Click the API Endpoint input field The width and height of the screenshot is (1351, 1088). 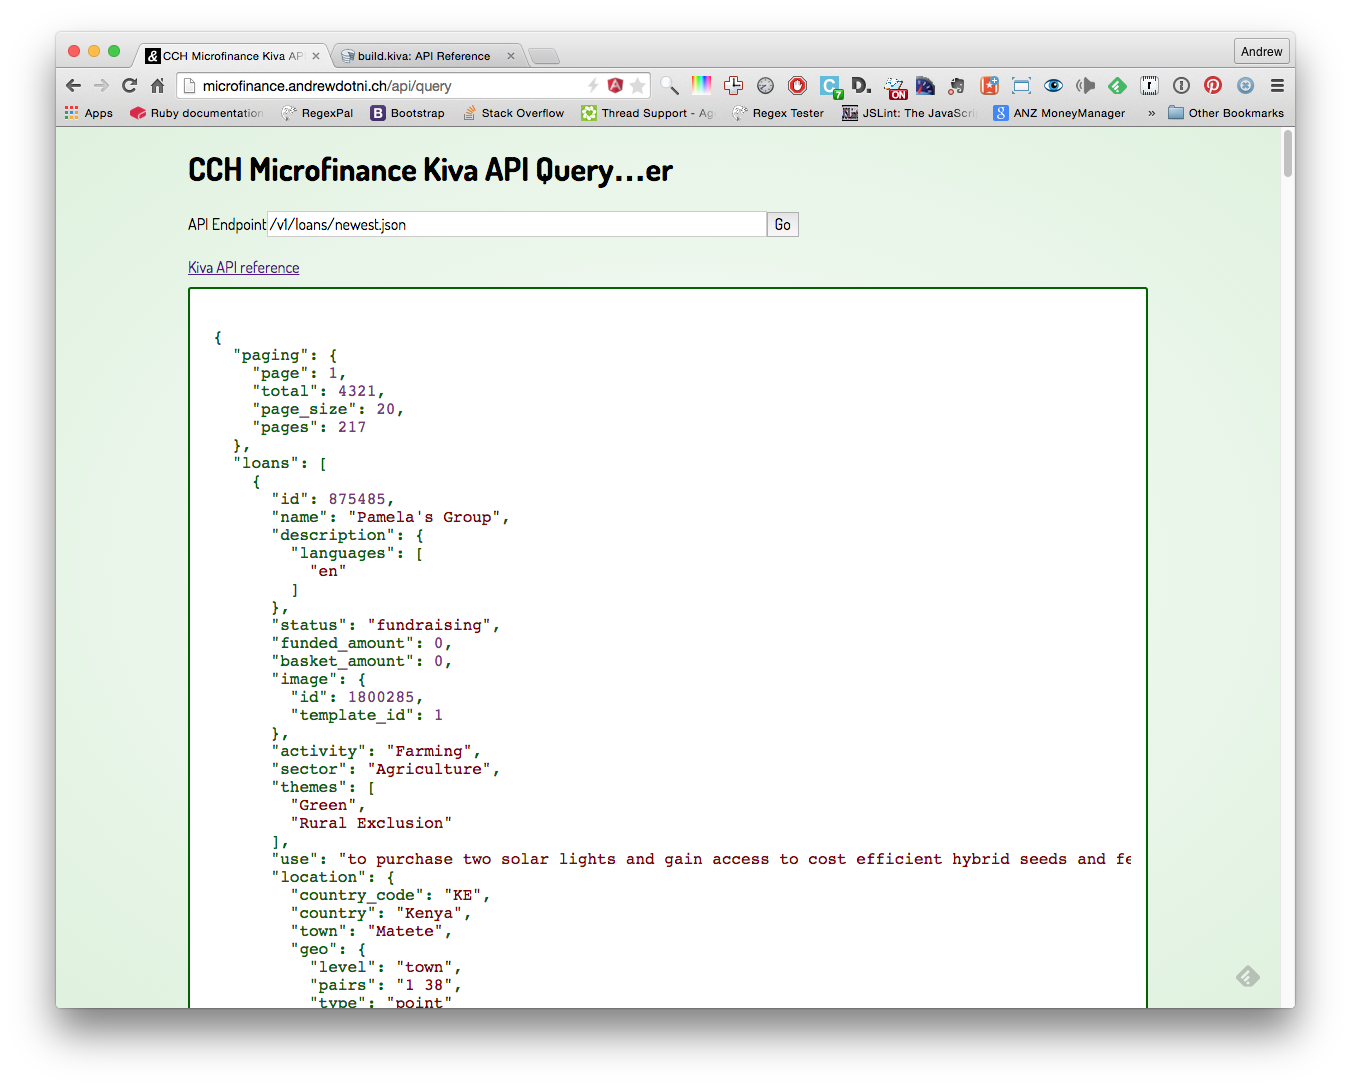tap(517, 224)
